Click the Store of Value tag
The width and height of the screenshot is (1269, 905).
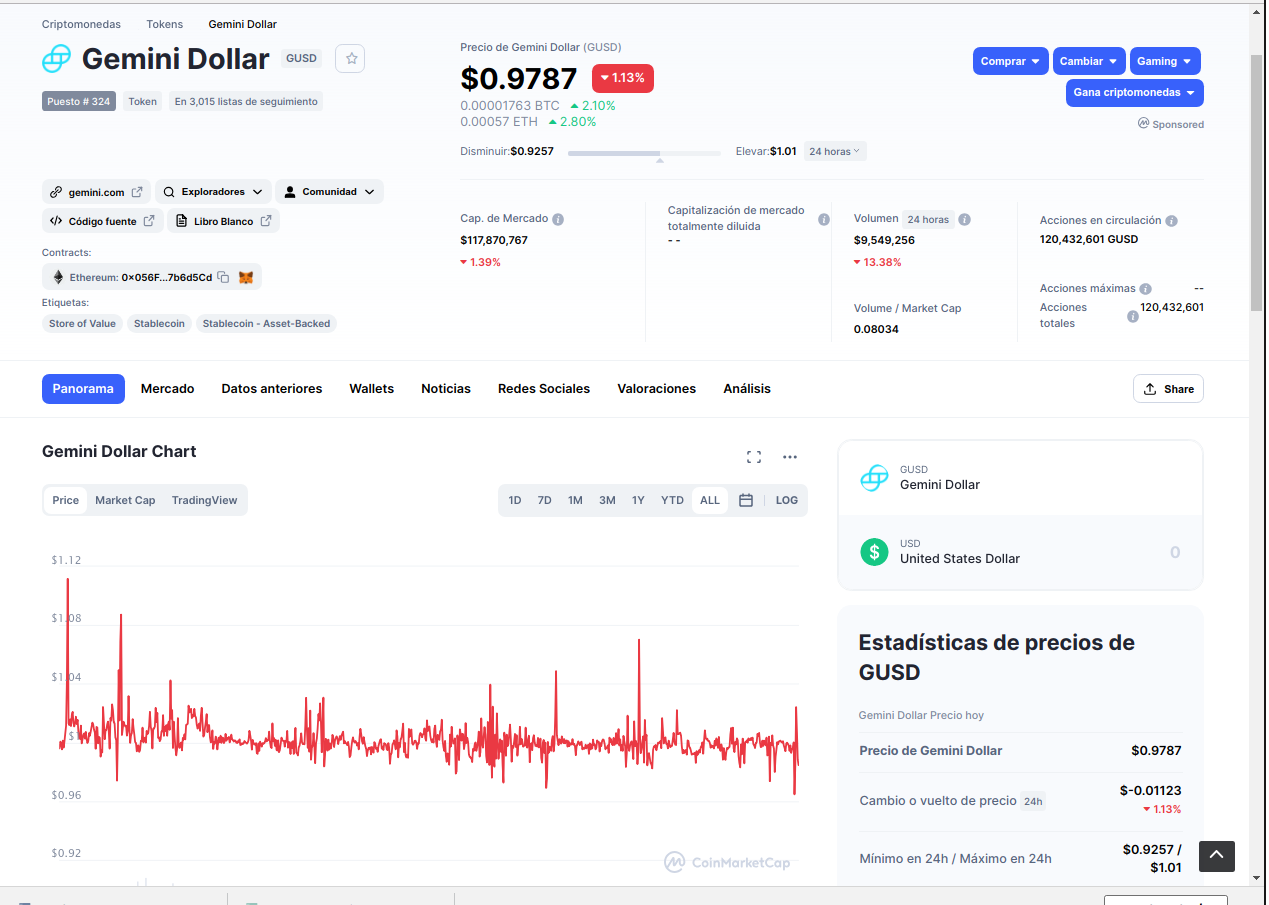pos(83,324)
